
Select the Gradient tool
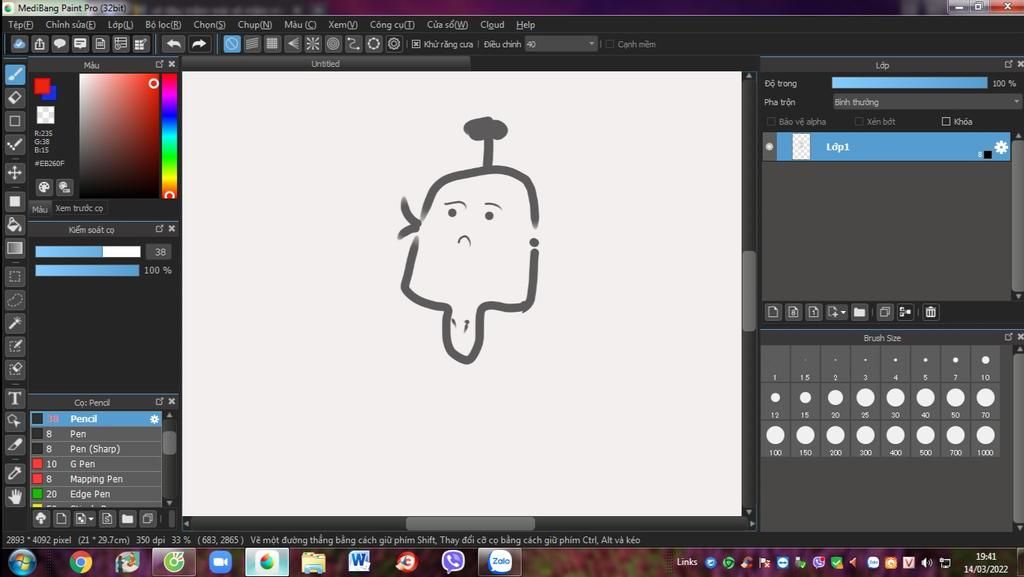15,248
